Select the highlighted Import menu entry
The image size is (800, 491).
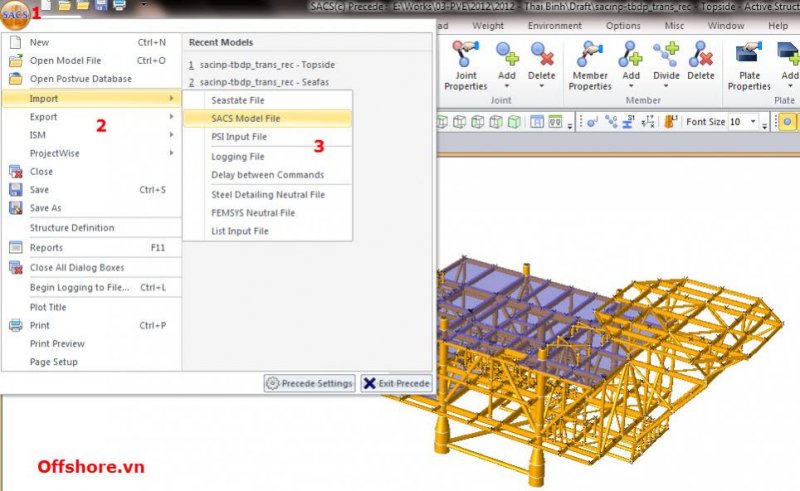[92, 99]
